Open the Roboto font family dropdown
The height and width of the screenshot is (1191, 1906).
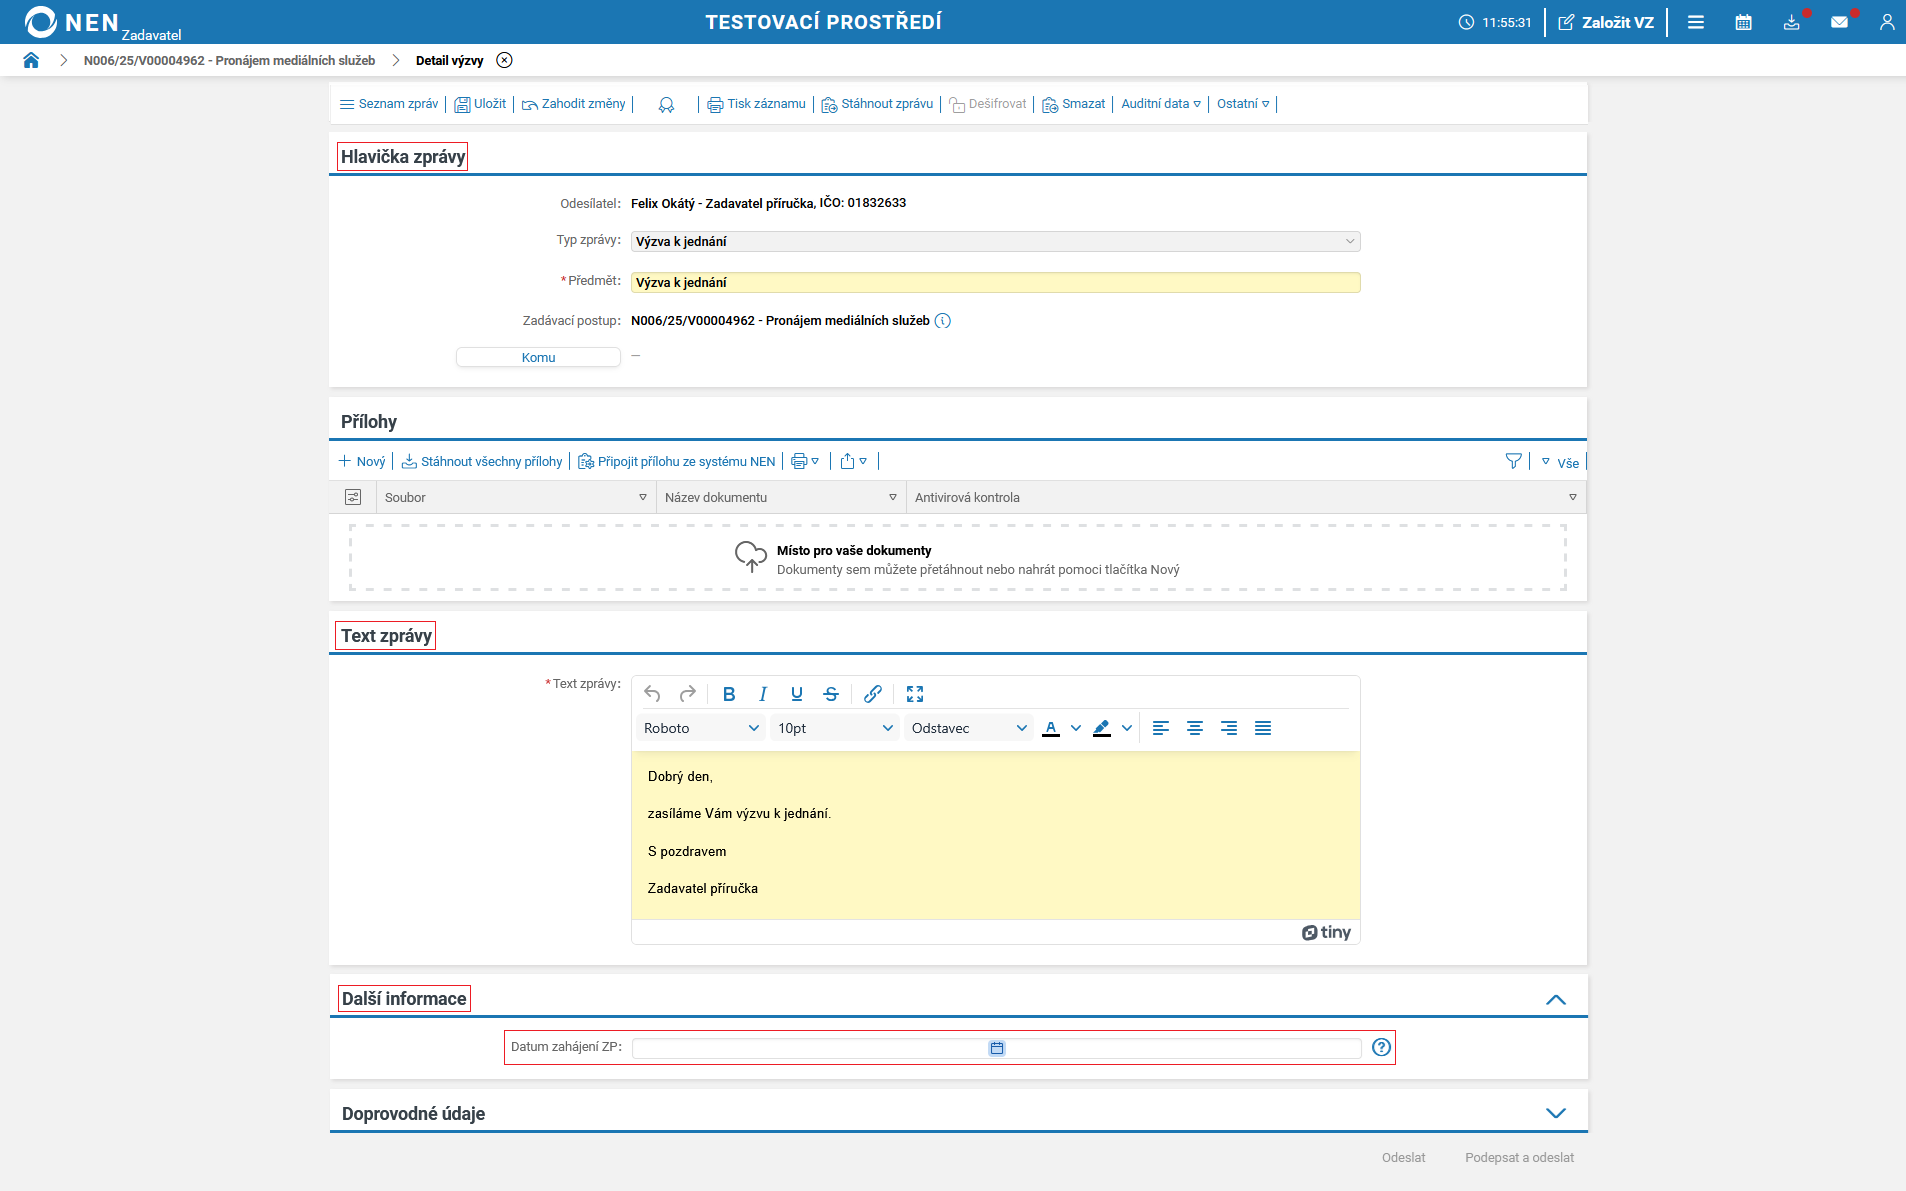tap(701, 728)
